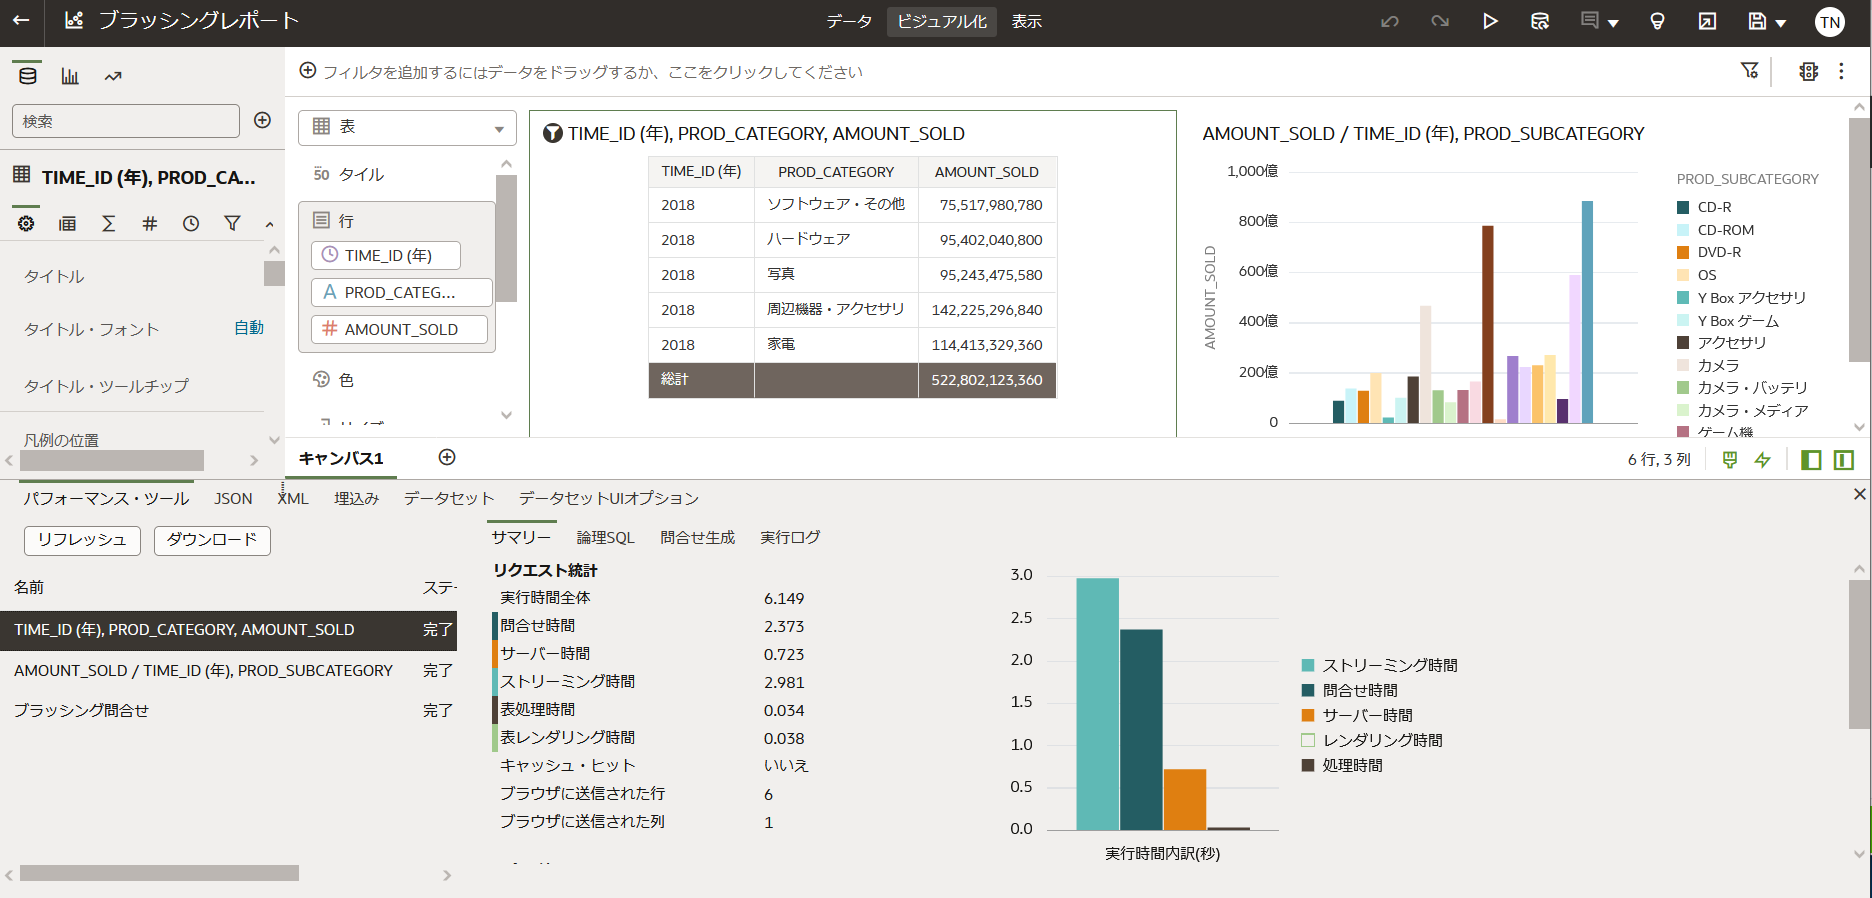Screen dimensions: 1872x898
Task: Click the undo icon
Action: [x=1390, y=21]
